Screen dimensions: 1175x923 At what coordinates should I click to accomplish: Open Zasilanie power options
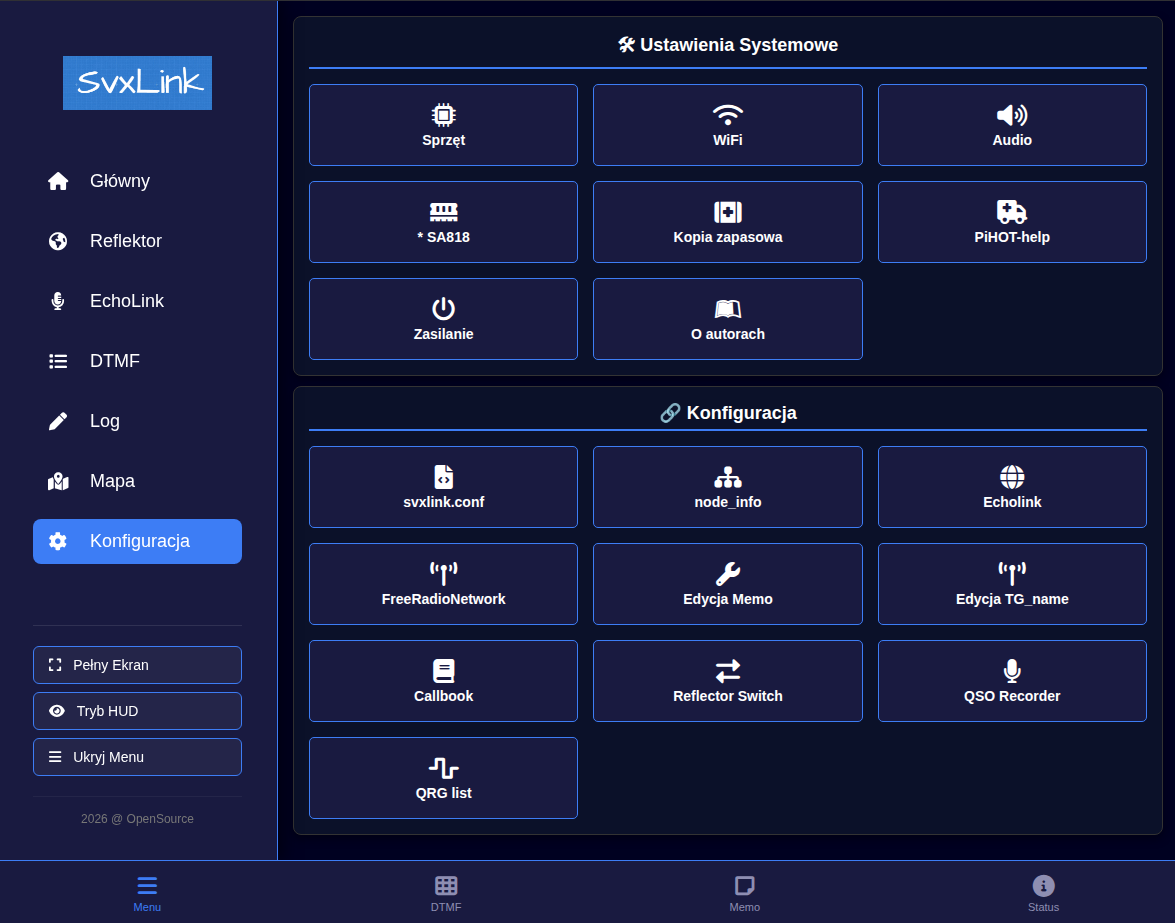443,319
